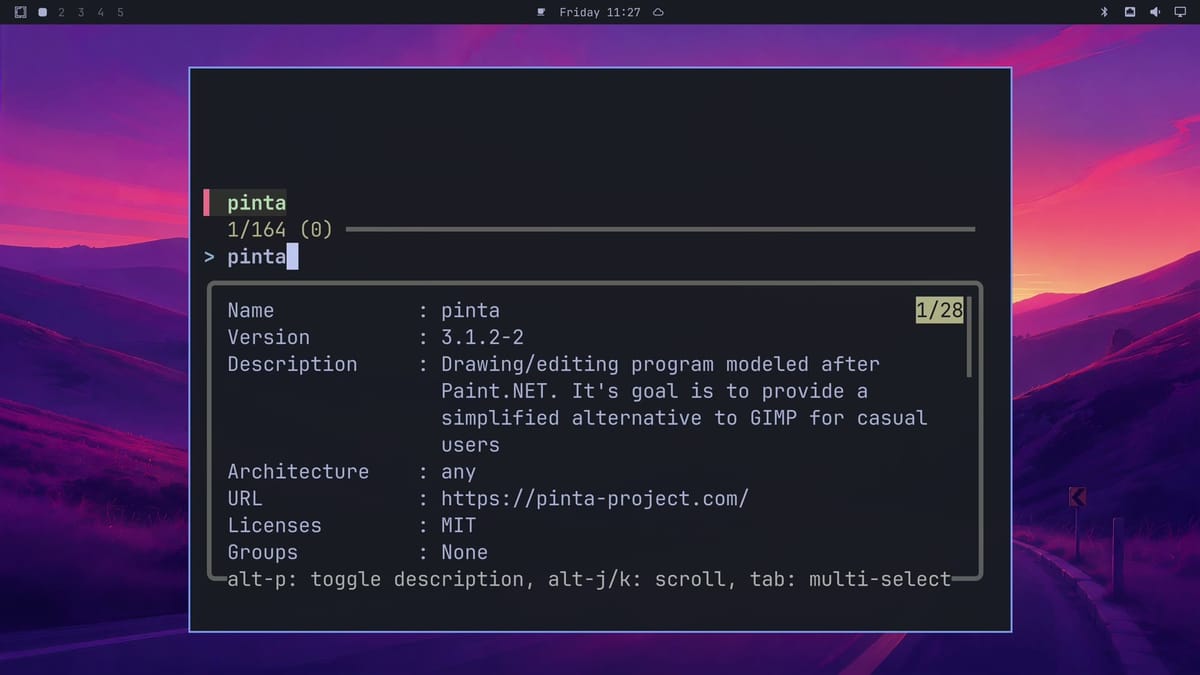The width and height of the screenshot is (1200, 675).
Task: Open the volume speaker icon
Action: [x=1154, y=12]
